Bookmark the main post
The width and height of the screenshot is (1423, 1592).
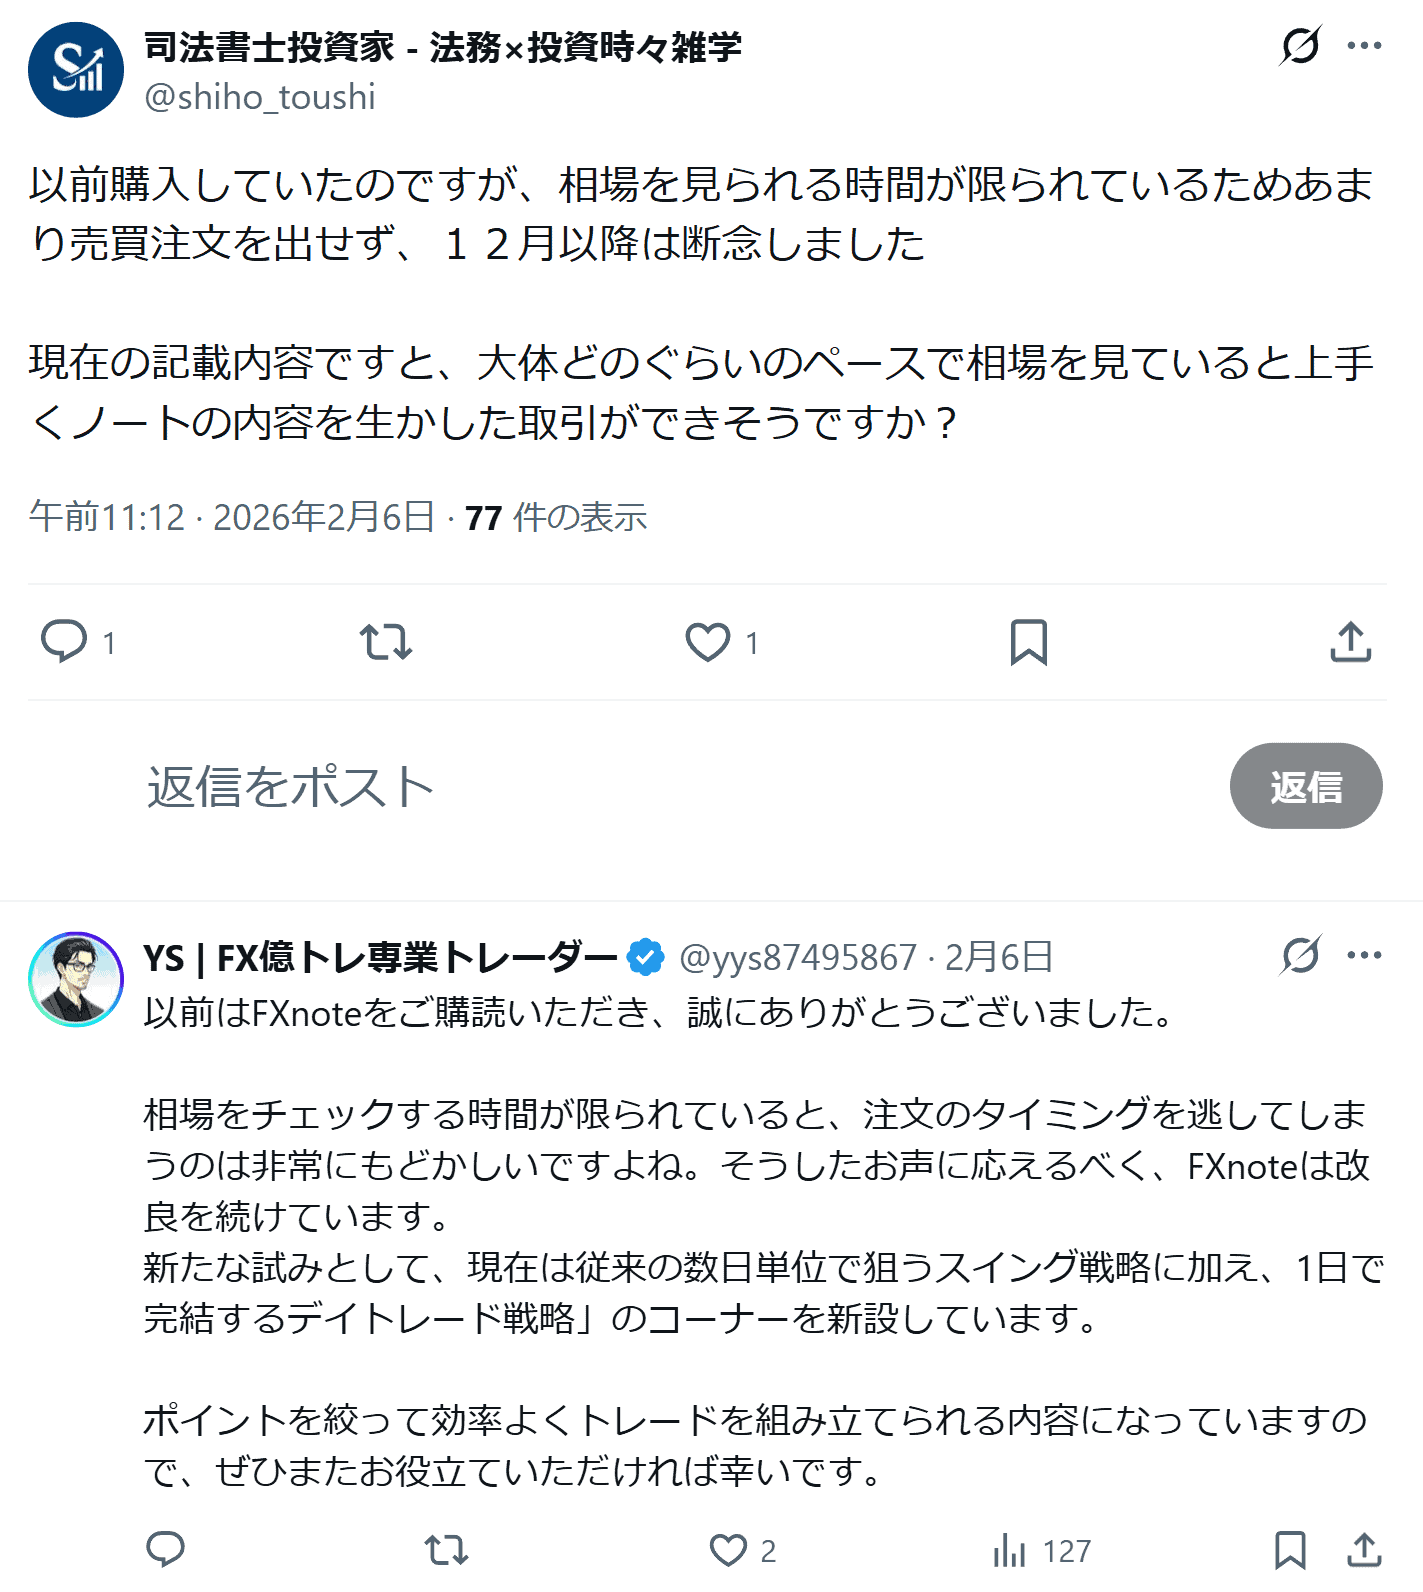tap(1029, 642)
